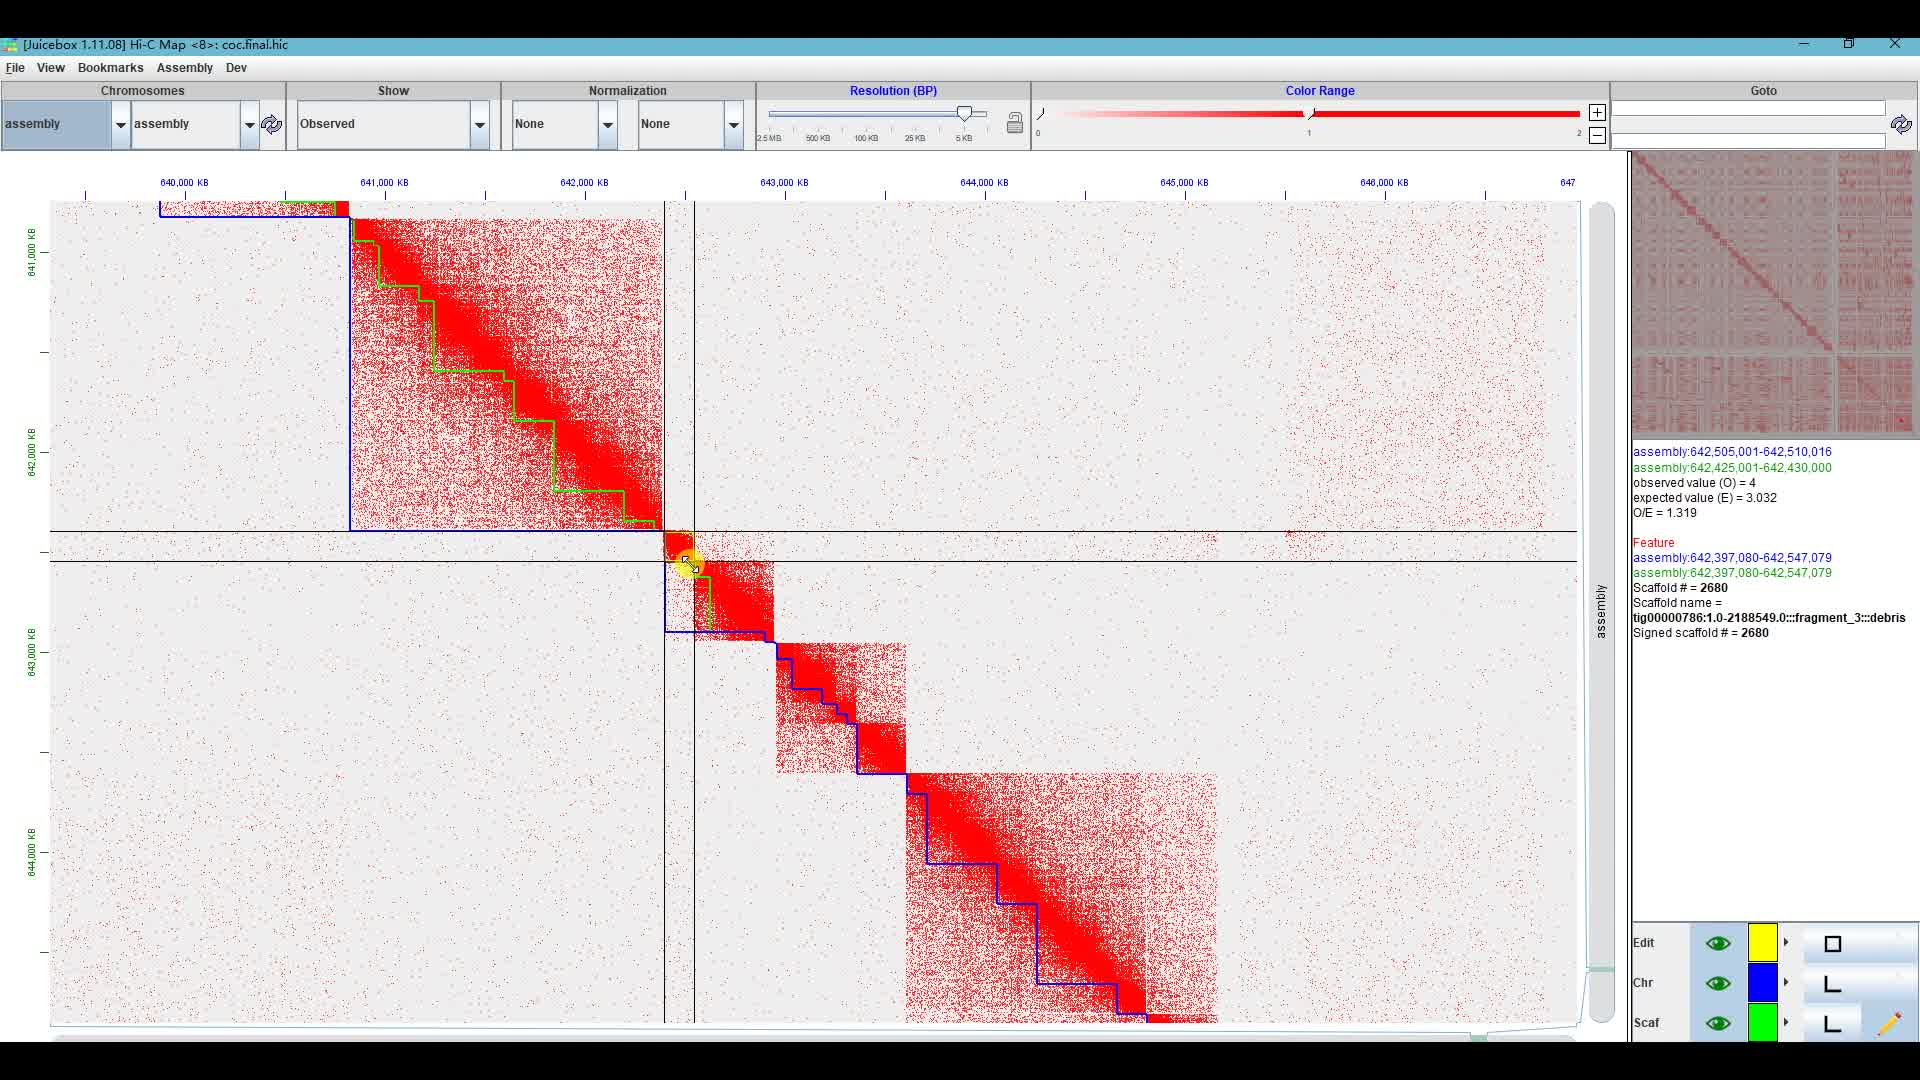Open the Assembly menu

[x=184, y=68]
